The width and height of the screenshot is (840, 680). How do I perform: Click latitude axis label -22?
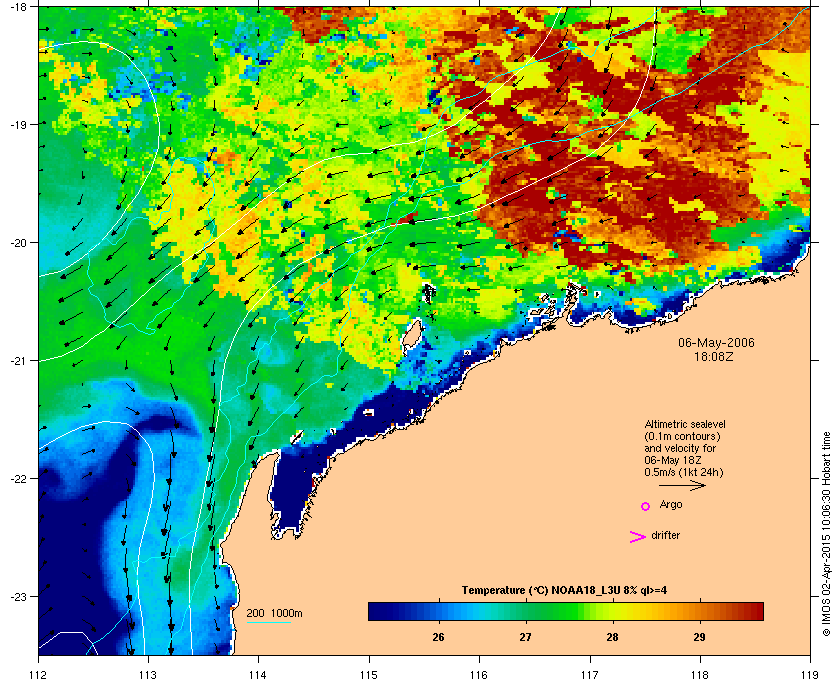coord(18,479)
